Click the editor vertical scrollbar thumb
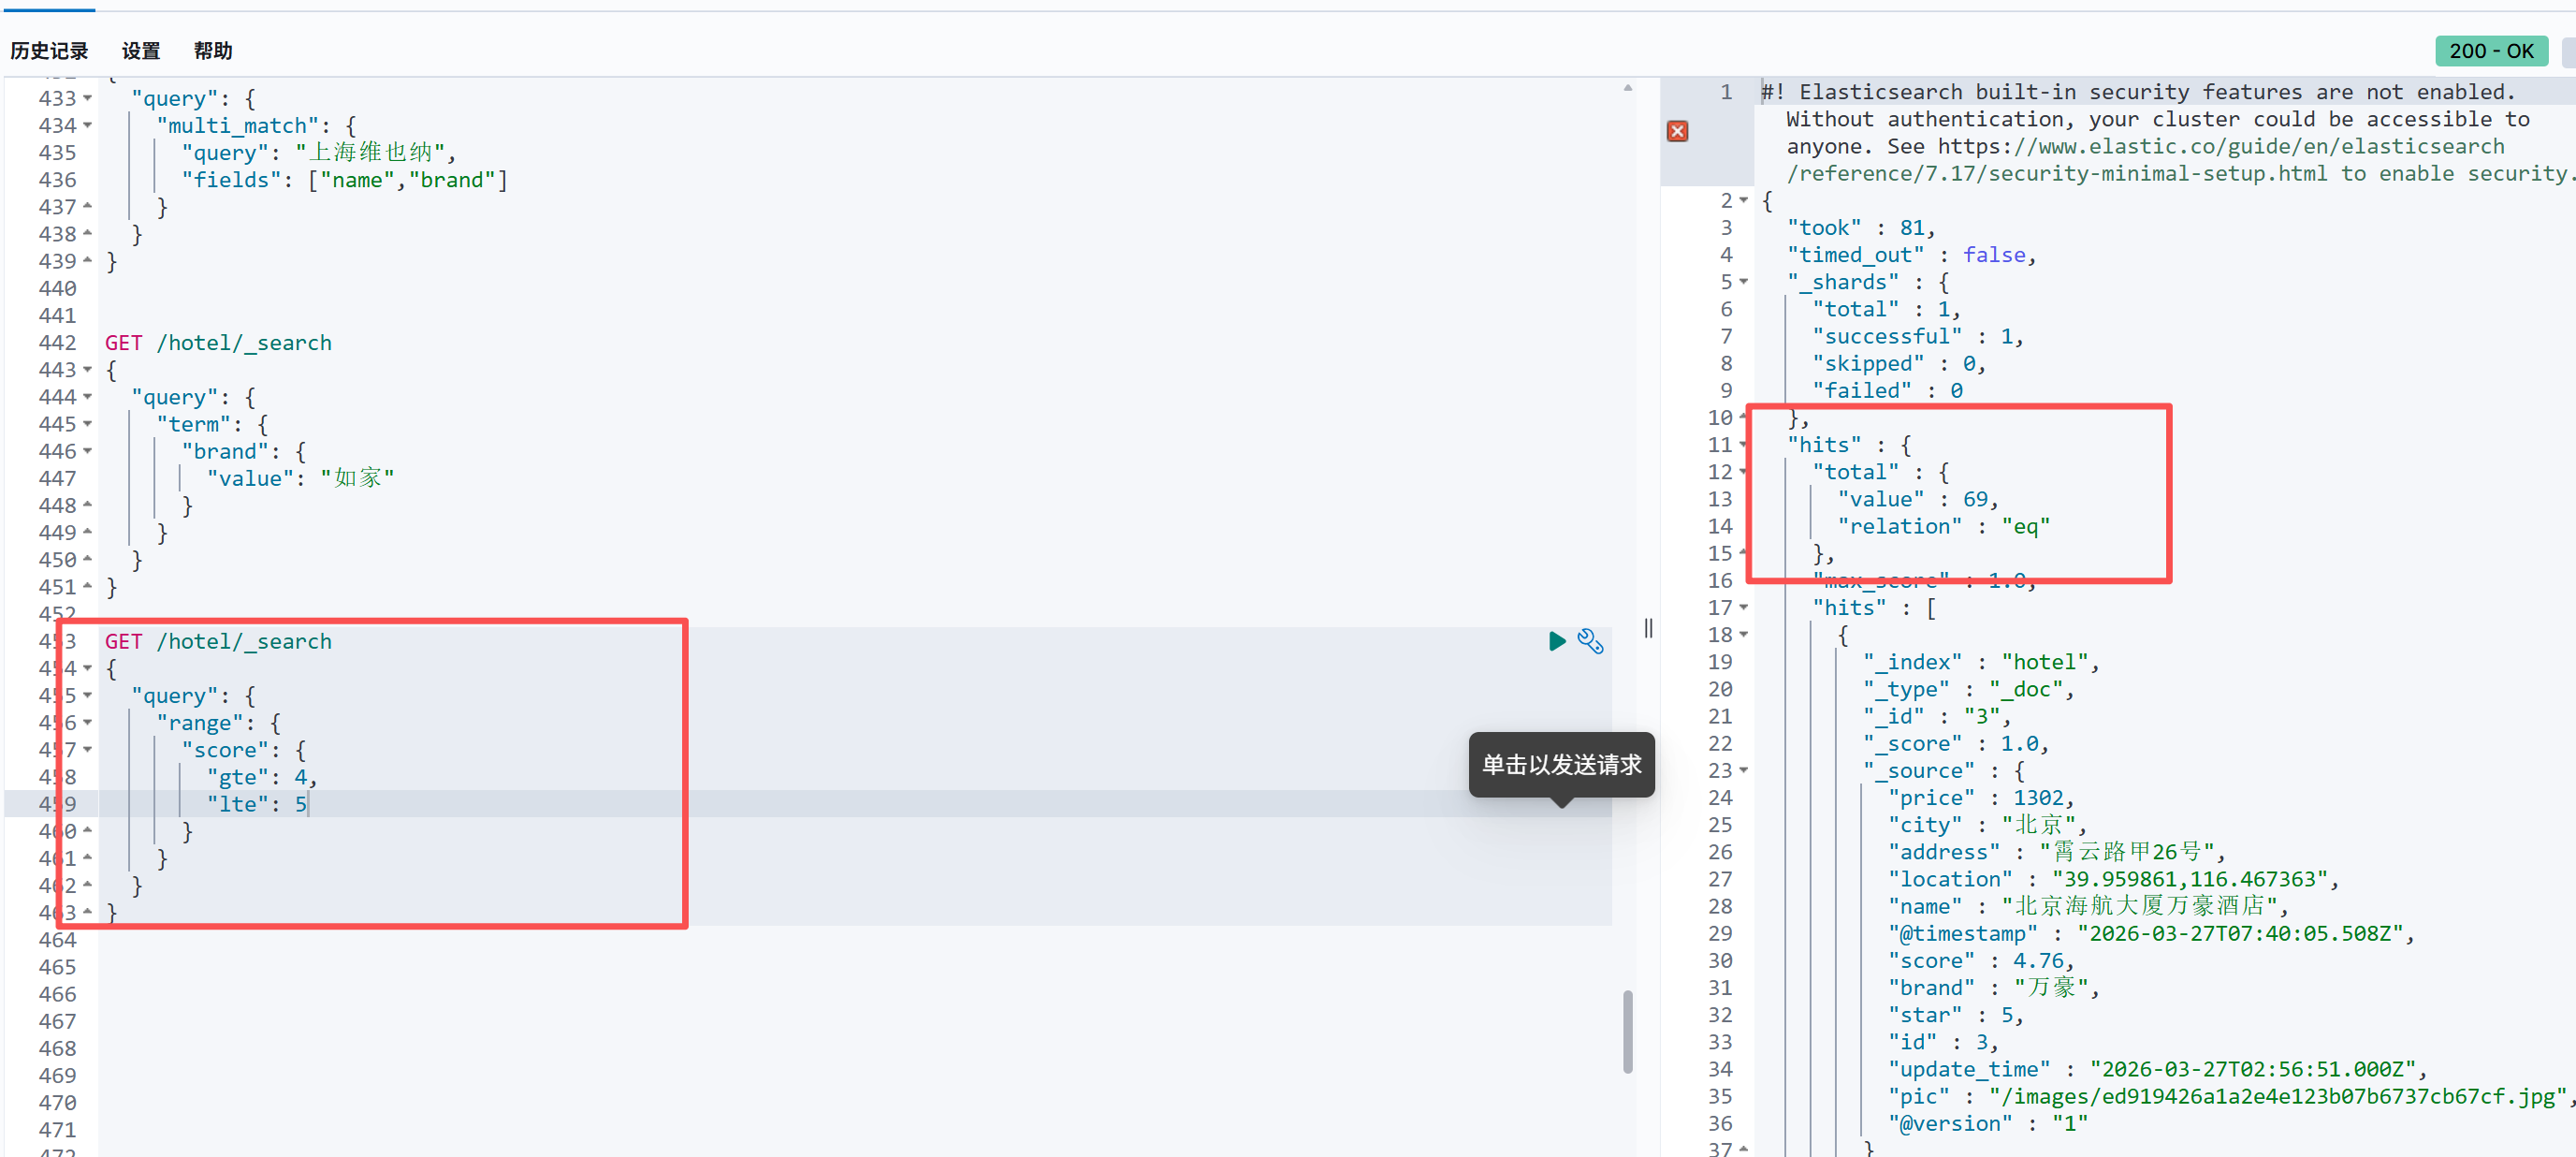2576x1157 pixels. click(1628, 1031)
